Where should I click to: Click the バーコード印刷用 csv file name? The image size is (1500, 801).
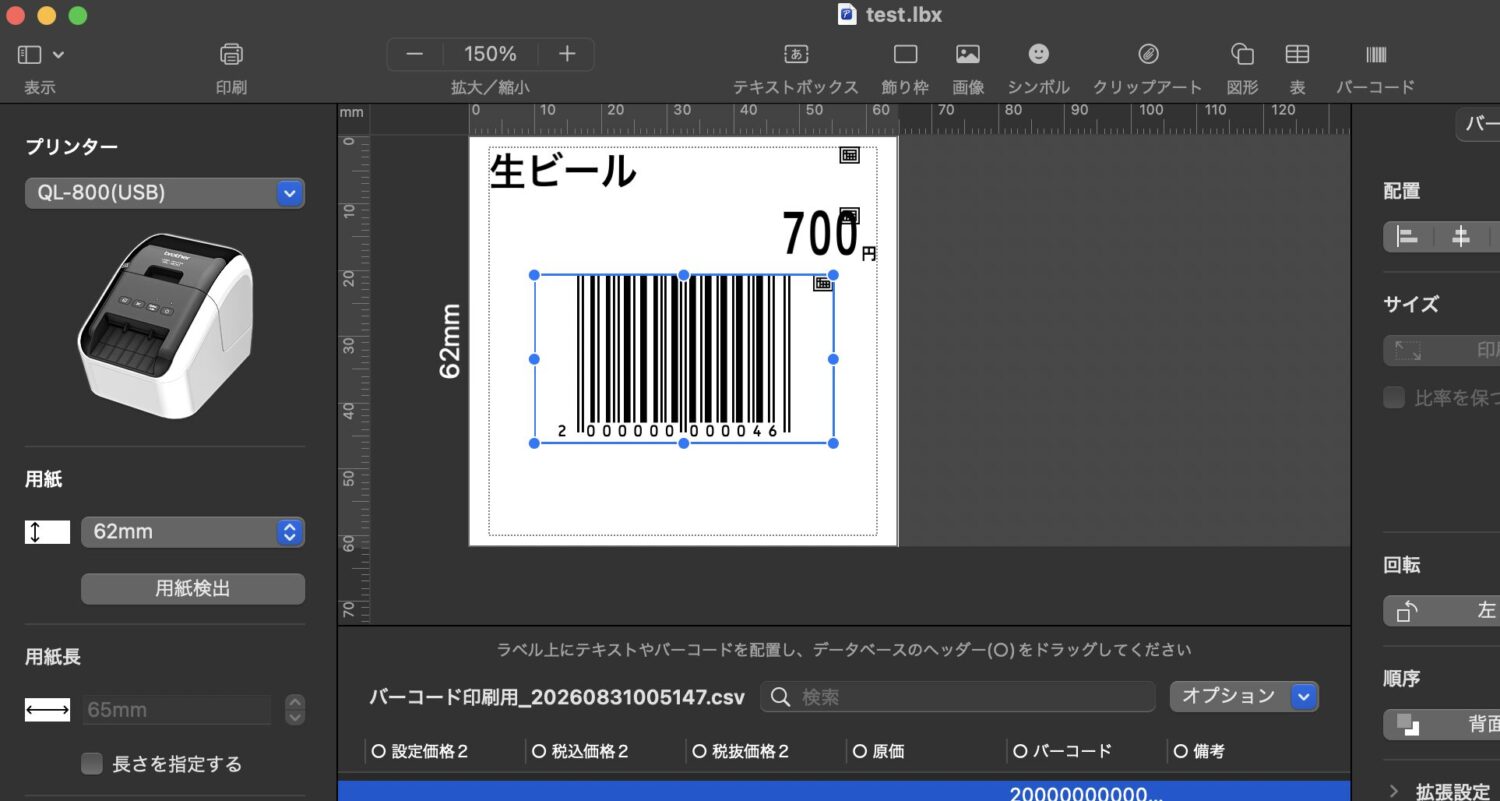[557, 697]
